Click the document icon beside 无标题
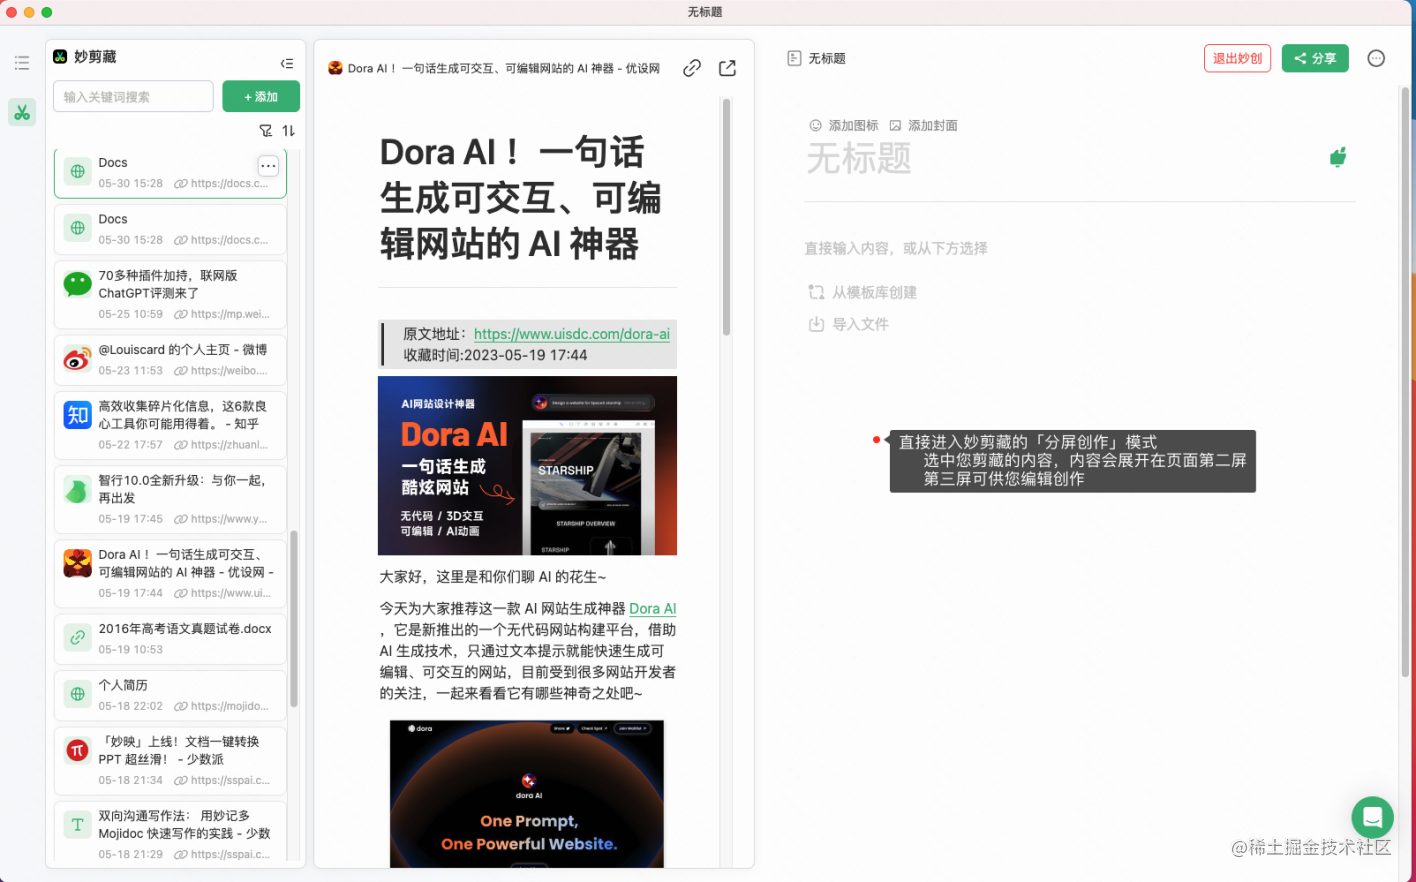 (x=794, y=58)
